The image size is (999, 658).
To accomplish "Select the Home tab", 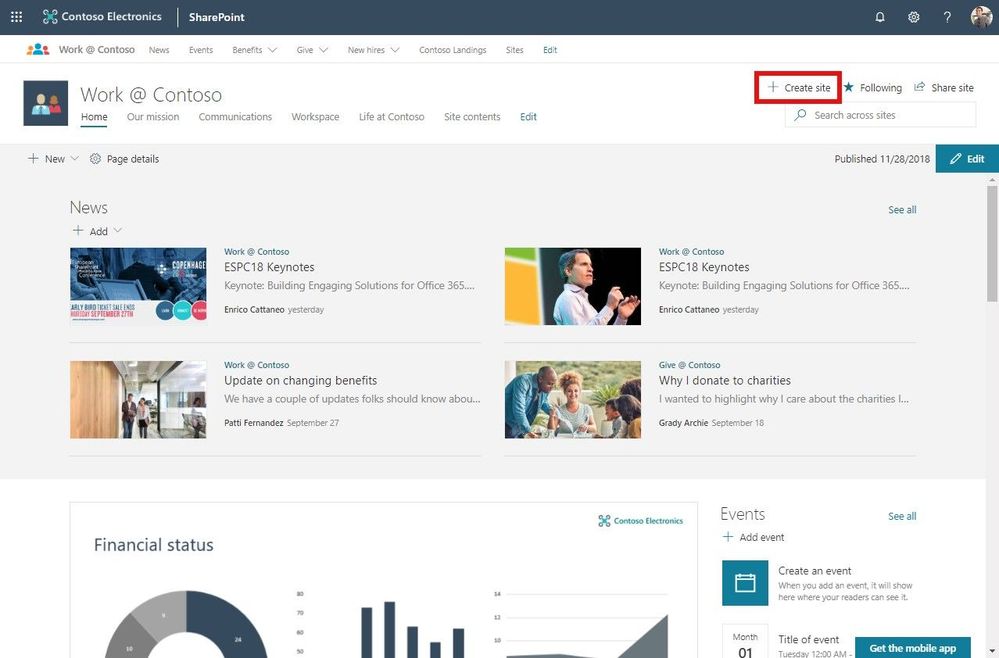I will click(x=94, y=117).
